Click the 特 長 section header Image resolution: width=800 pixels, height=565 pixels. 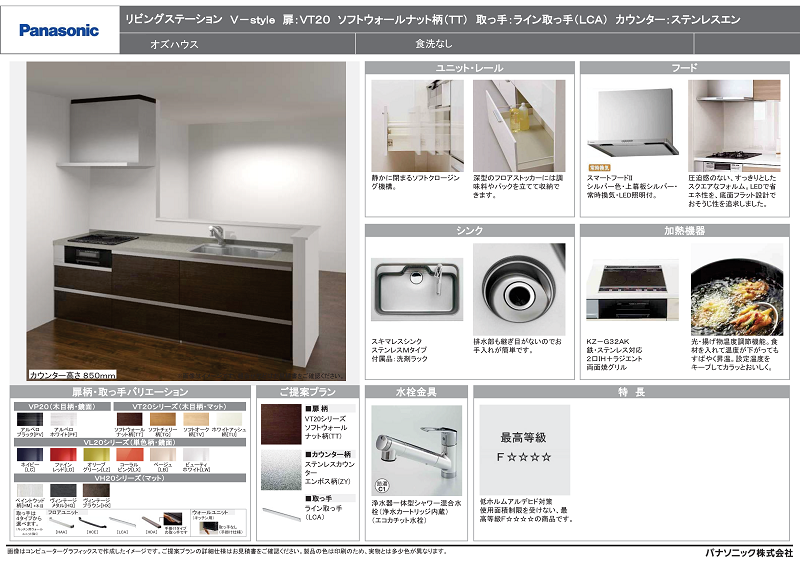click(632, 392)
